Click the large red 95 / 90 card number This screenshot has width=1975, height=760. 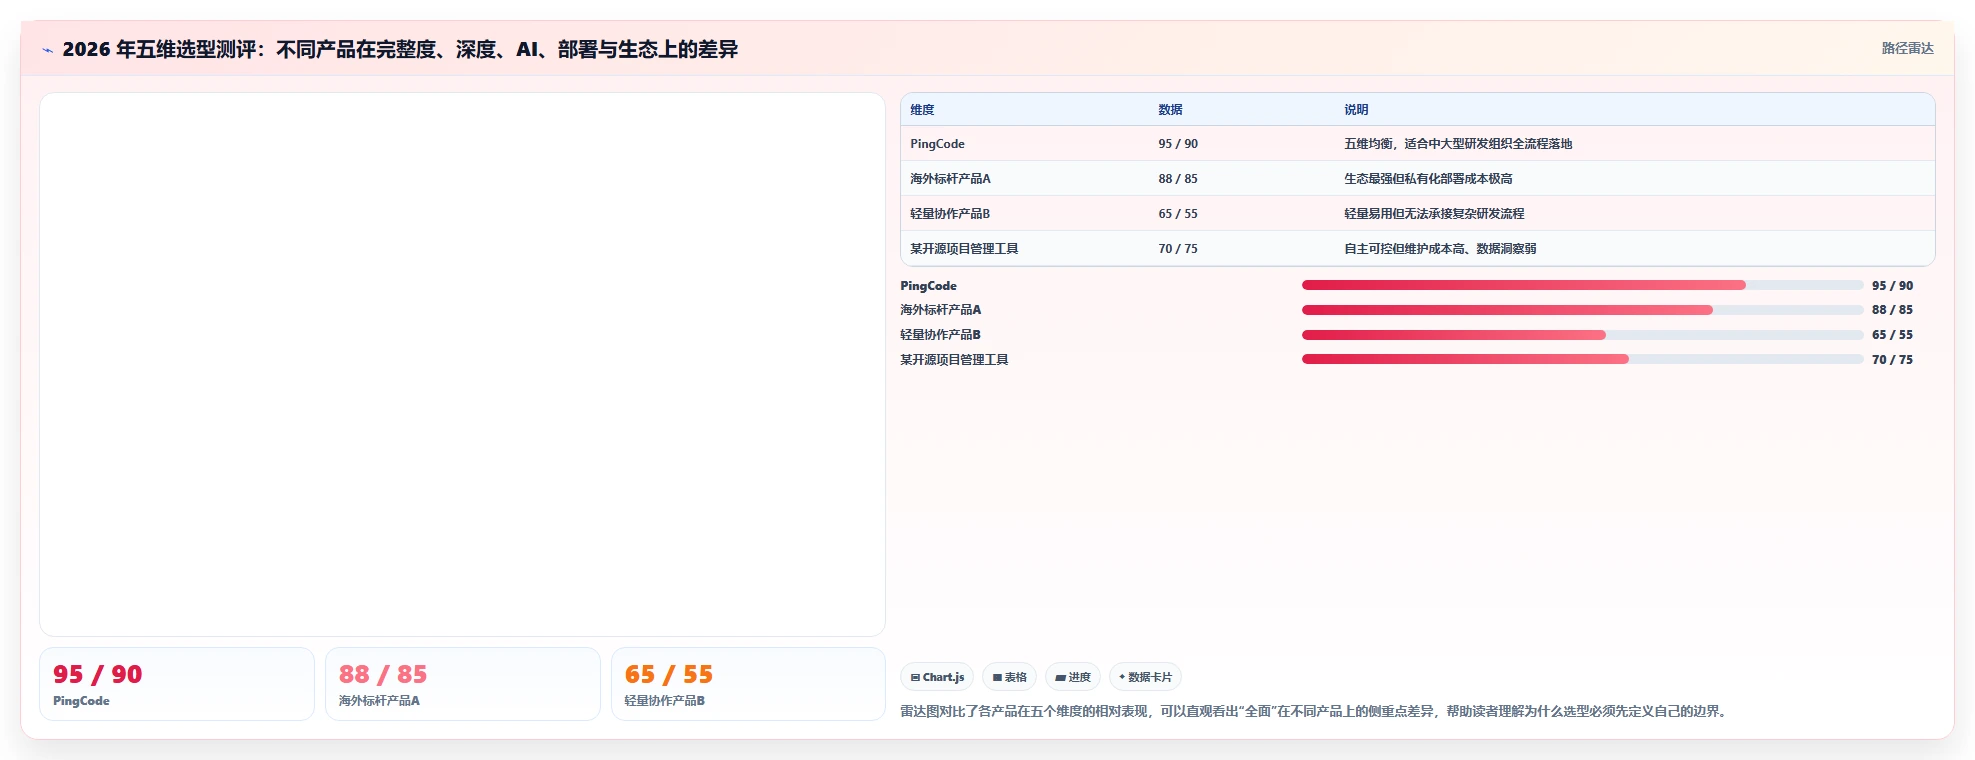point(98,675)
